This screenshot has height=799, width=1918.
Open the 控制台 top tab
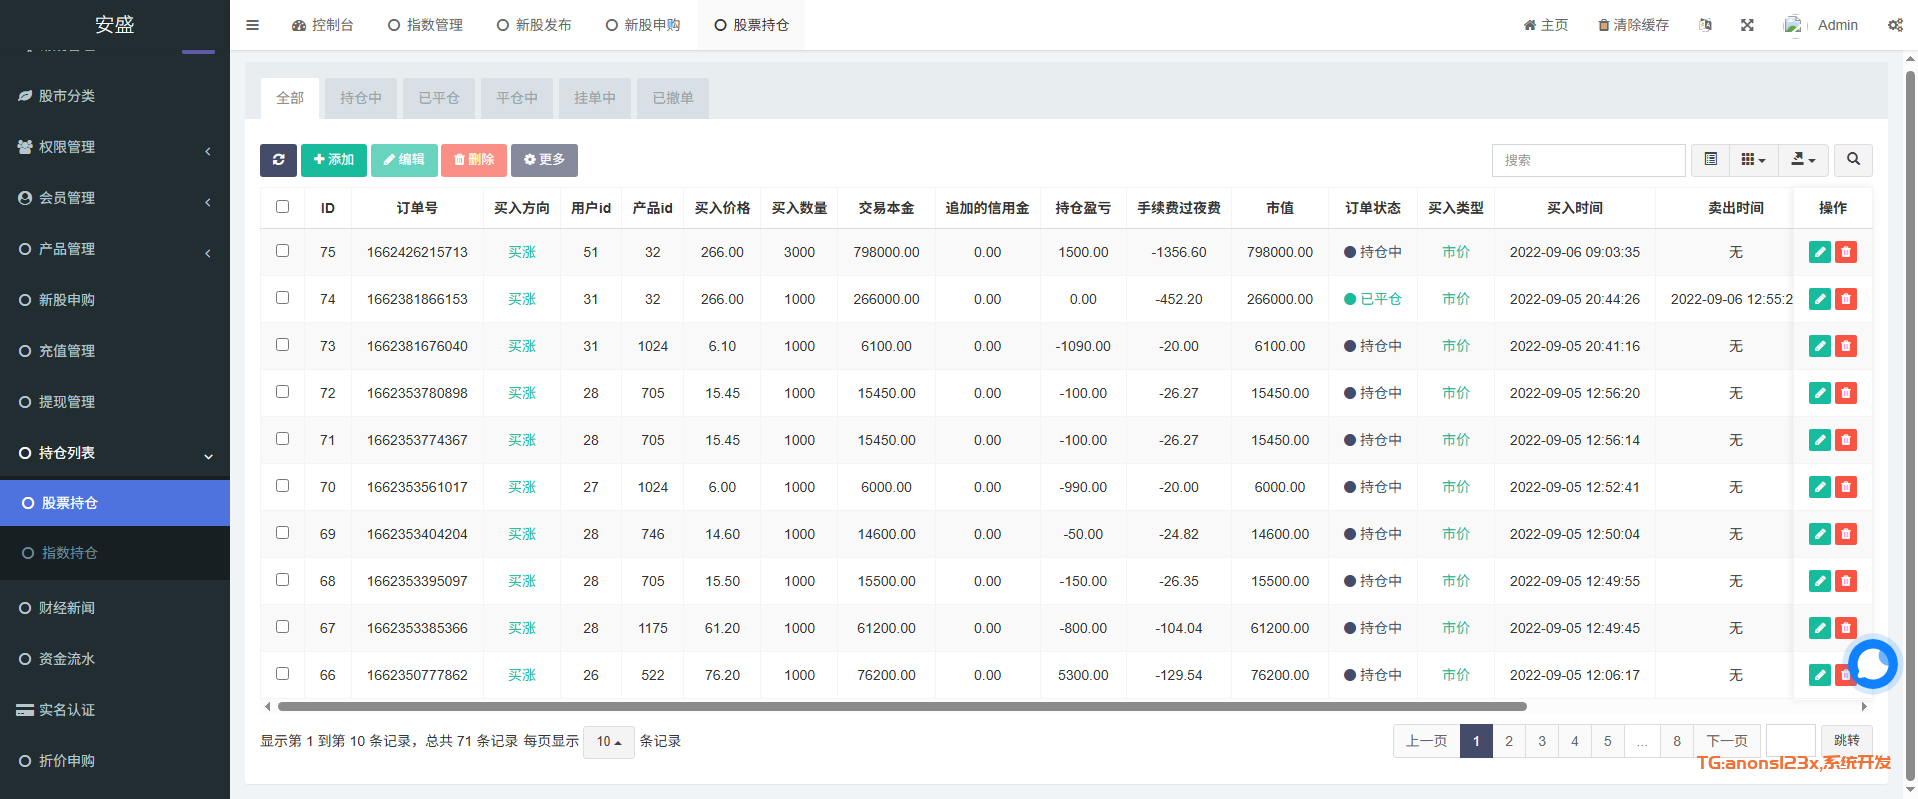click(322, 25)
